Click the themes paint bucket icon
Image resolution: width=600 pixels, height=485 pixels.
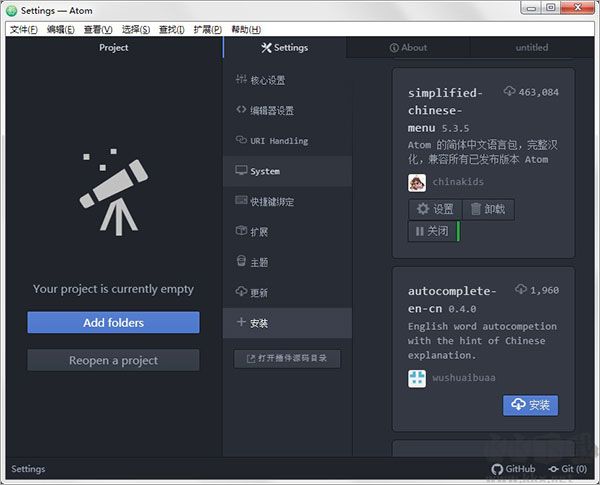[241, 261]
